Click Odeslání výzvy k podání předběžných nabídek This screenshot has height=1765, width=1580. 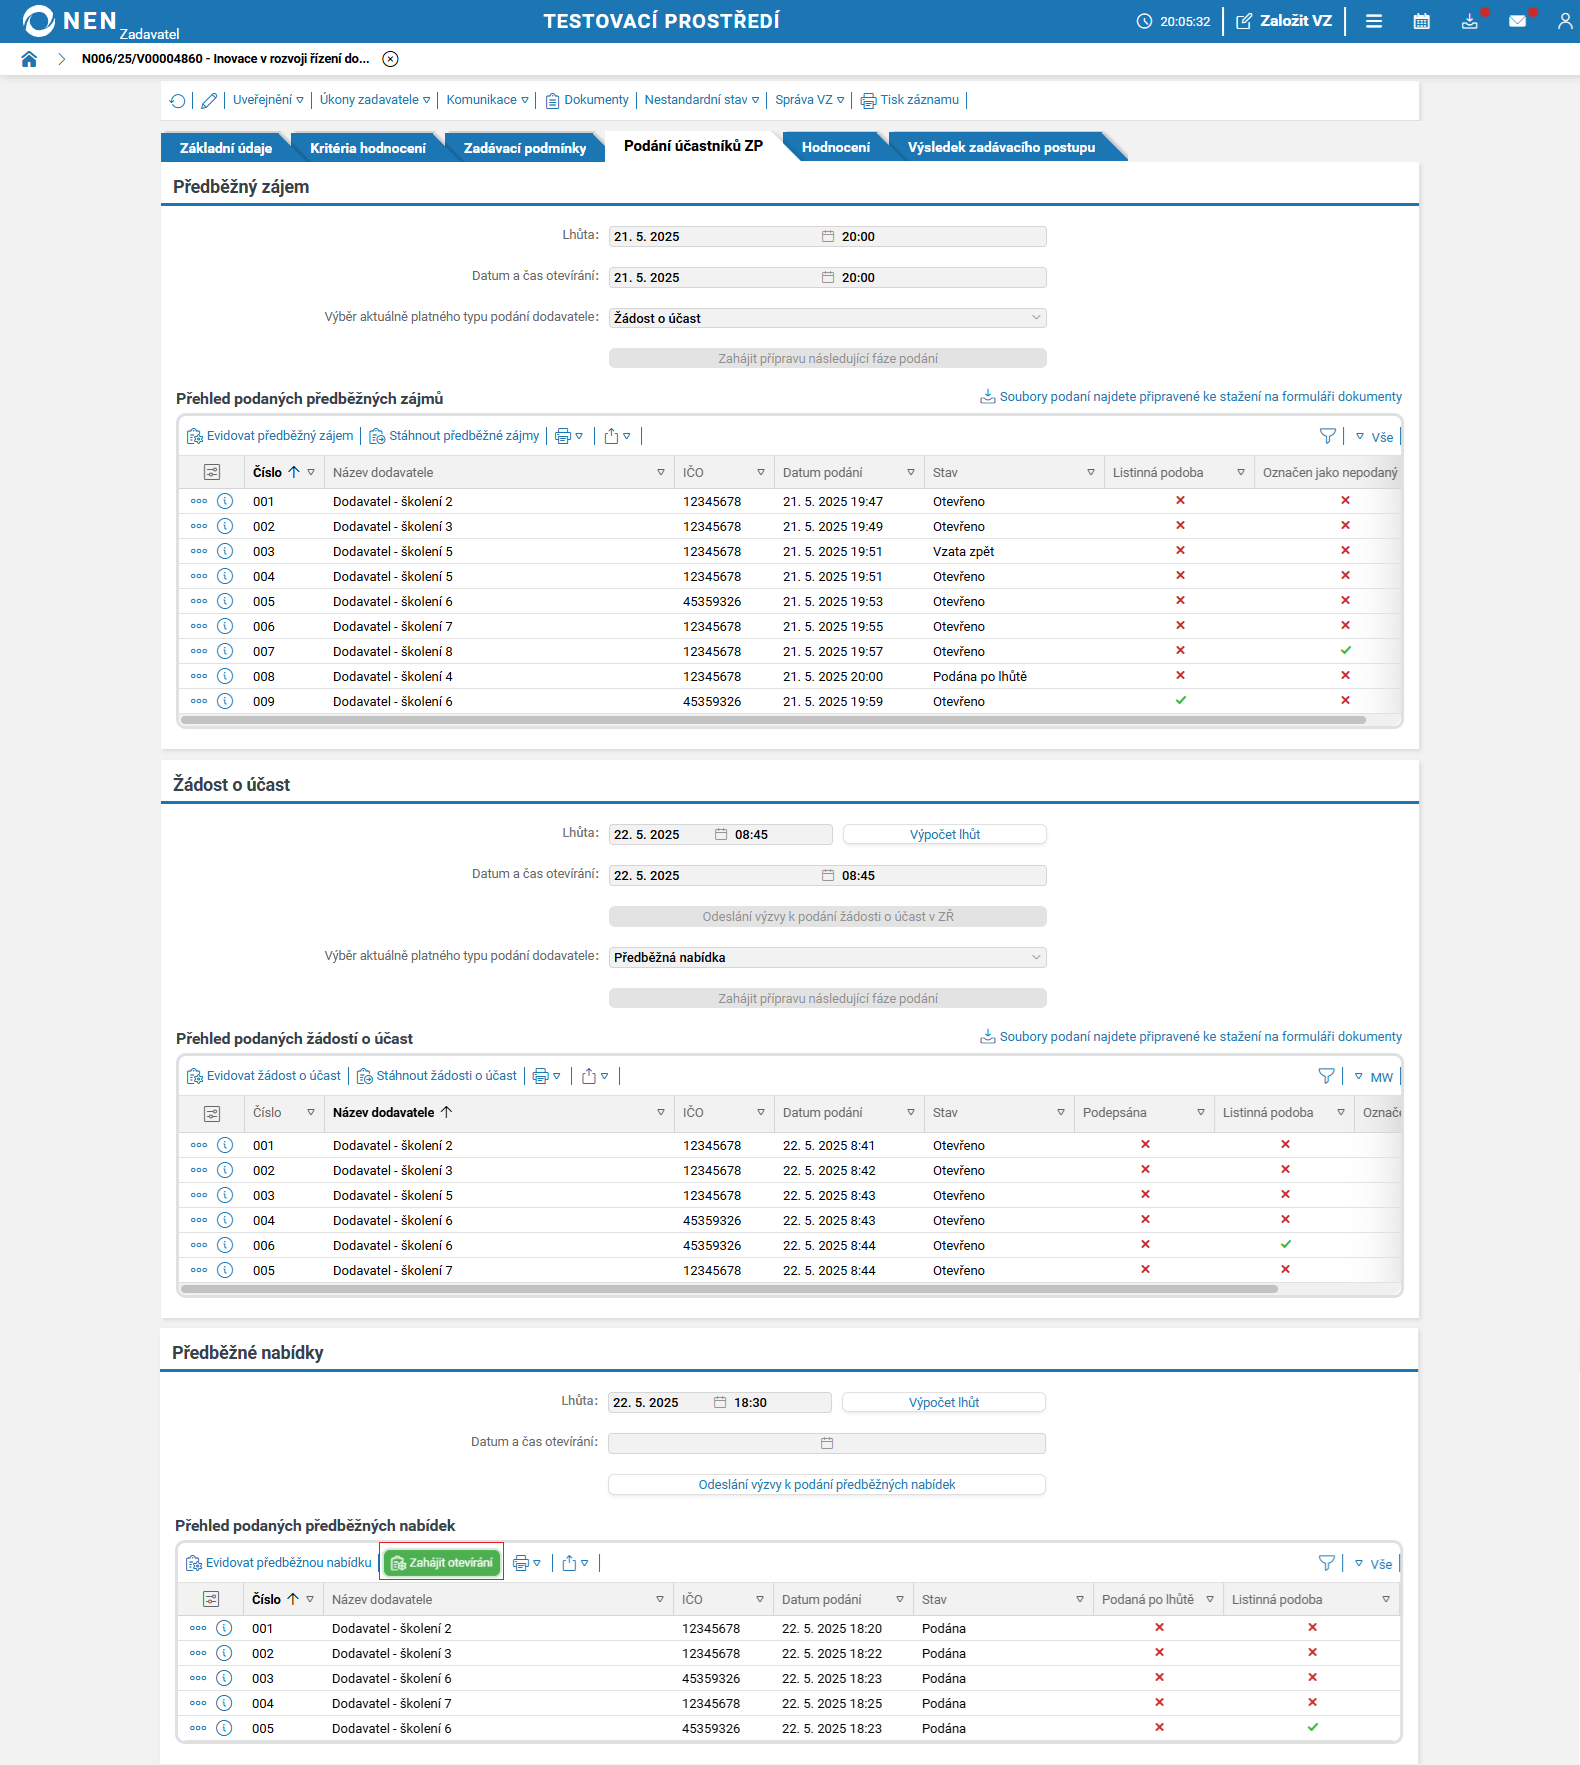(x=826, y=1485)
